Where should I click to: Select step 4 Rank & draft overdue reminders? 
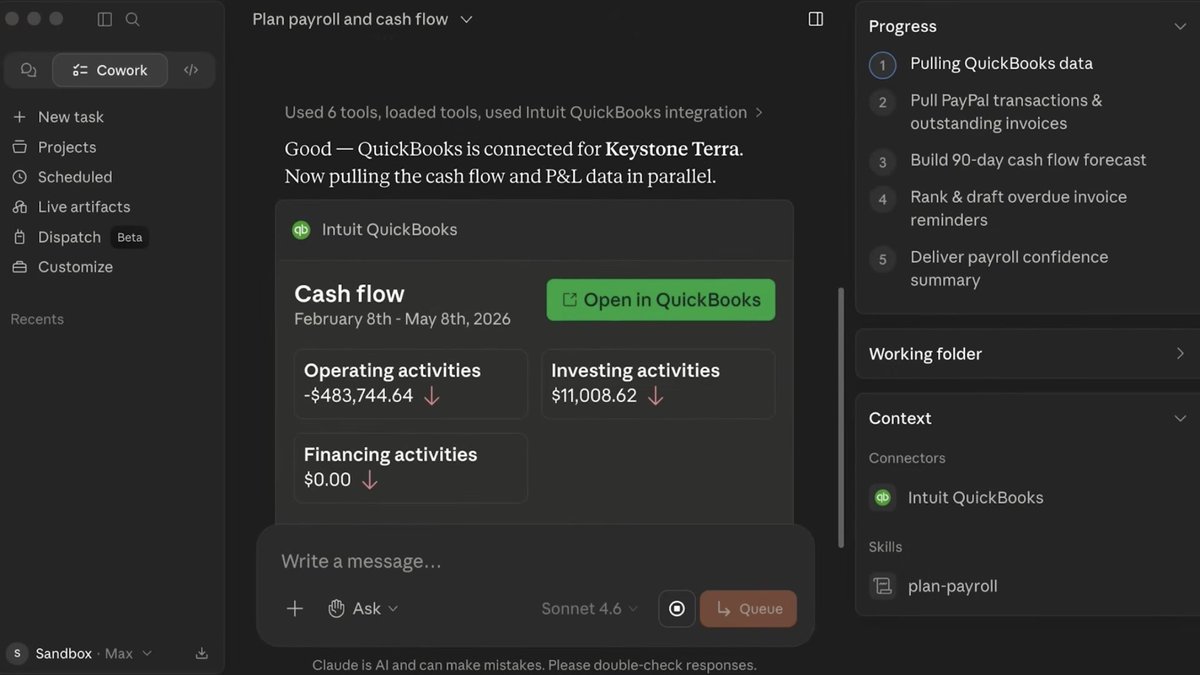click(x=1018, y=208)
